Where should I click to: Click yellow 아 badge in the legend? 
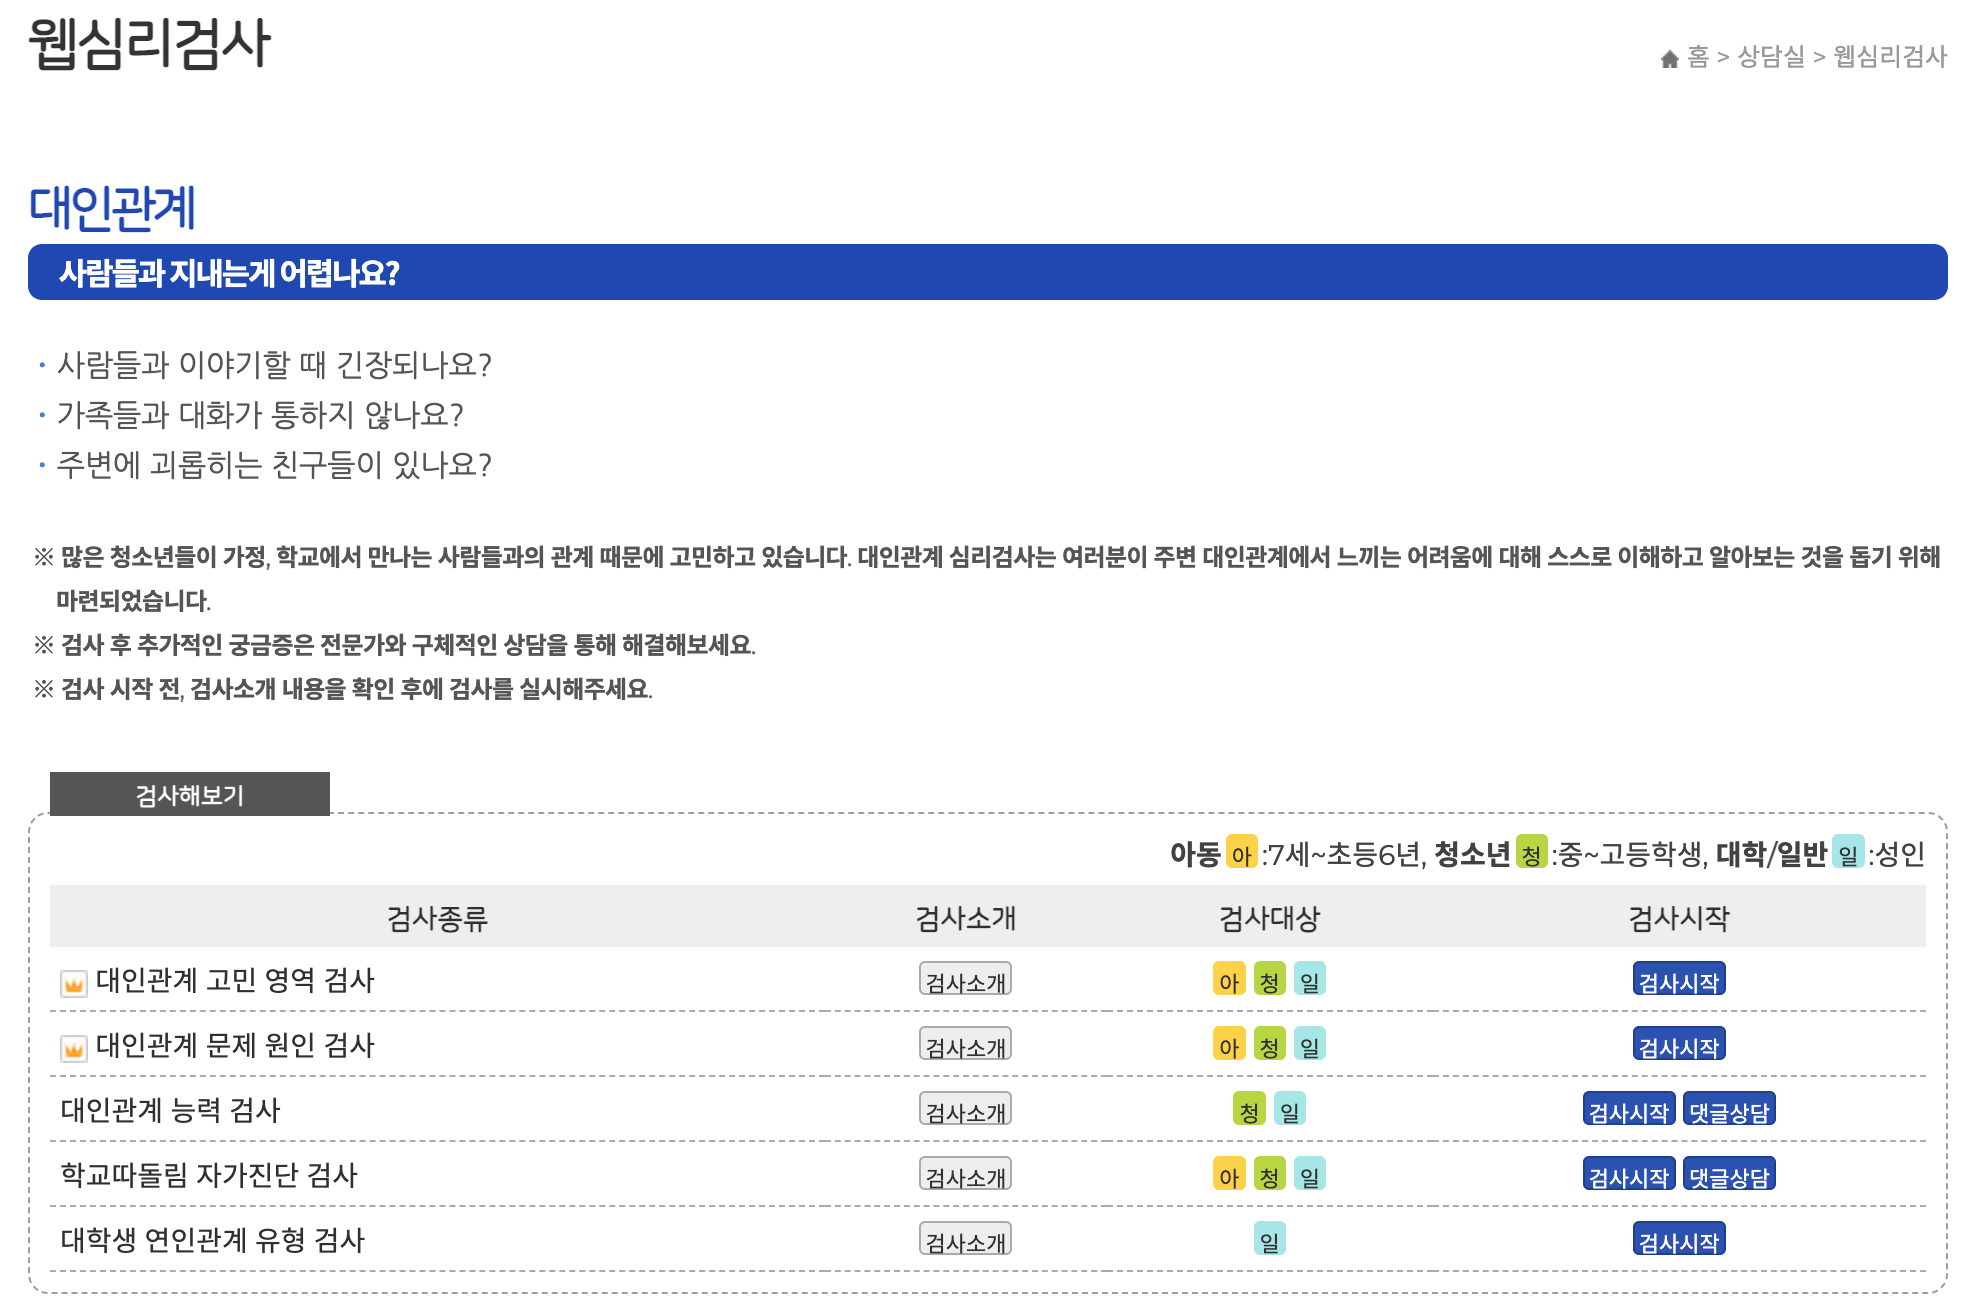click(1241, 853)
